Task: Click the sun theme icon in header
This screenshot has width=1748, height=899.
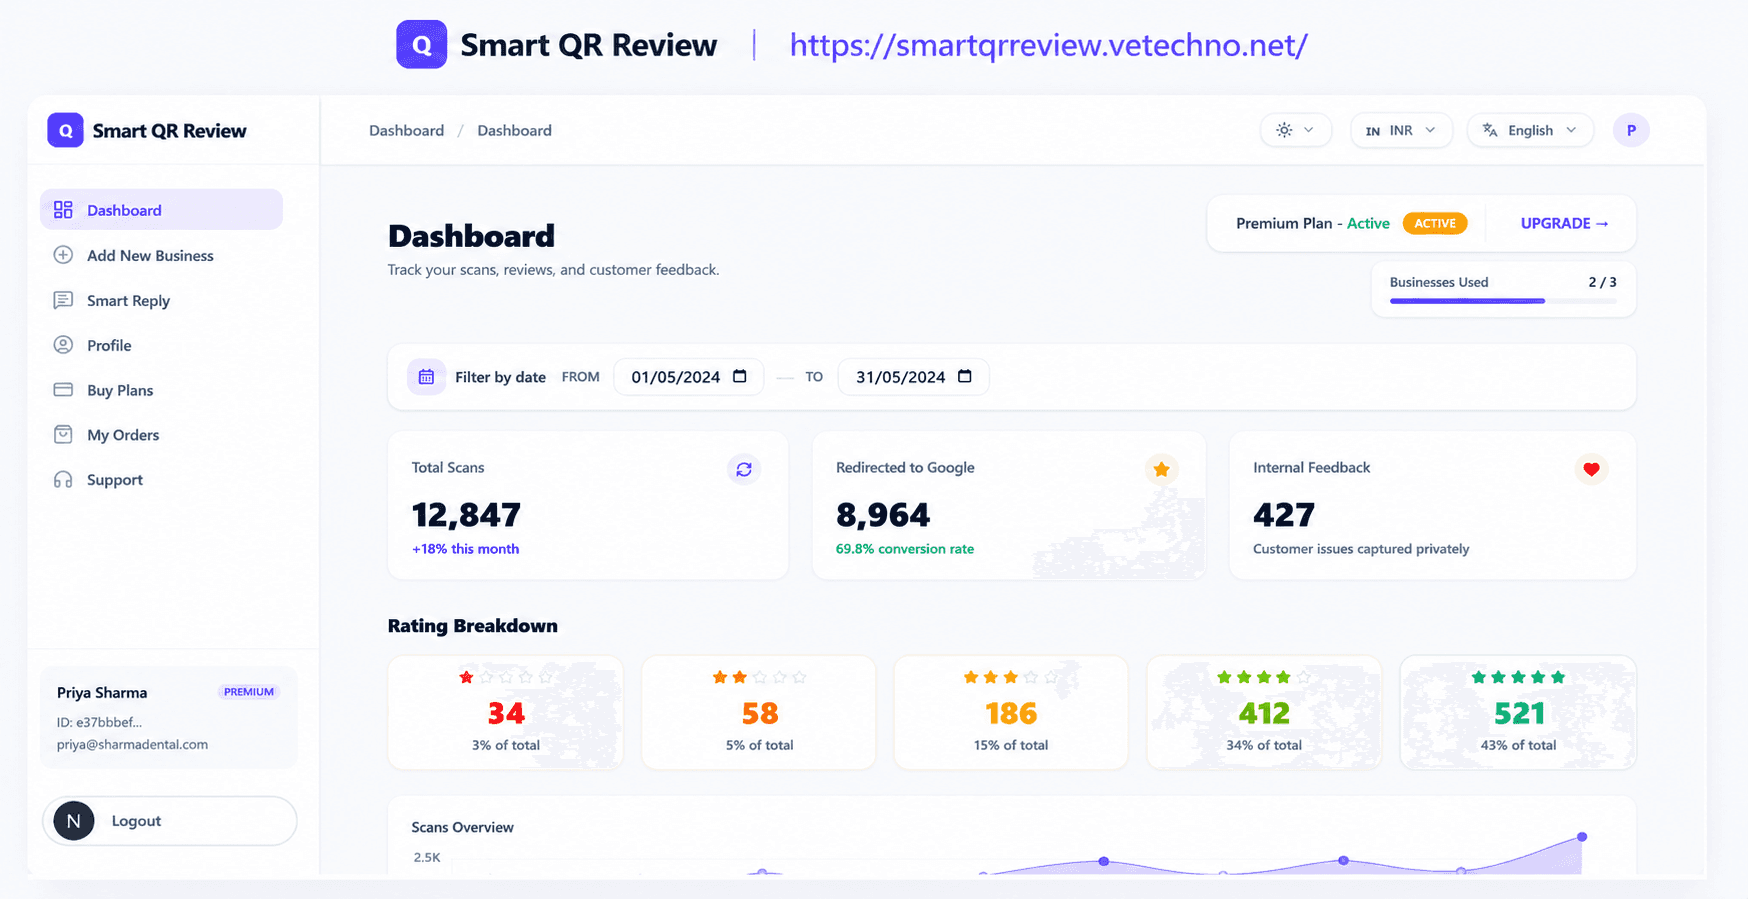Action: 1284,130
